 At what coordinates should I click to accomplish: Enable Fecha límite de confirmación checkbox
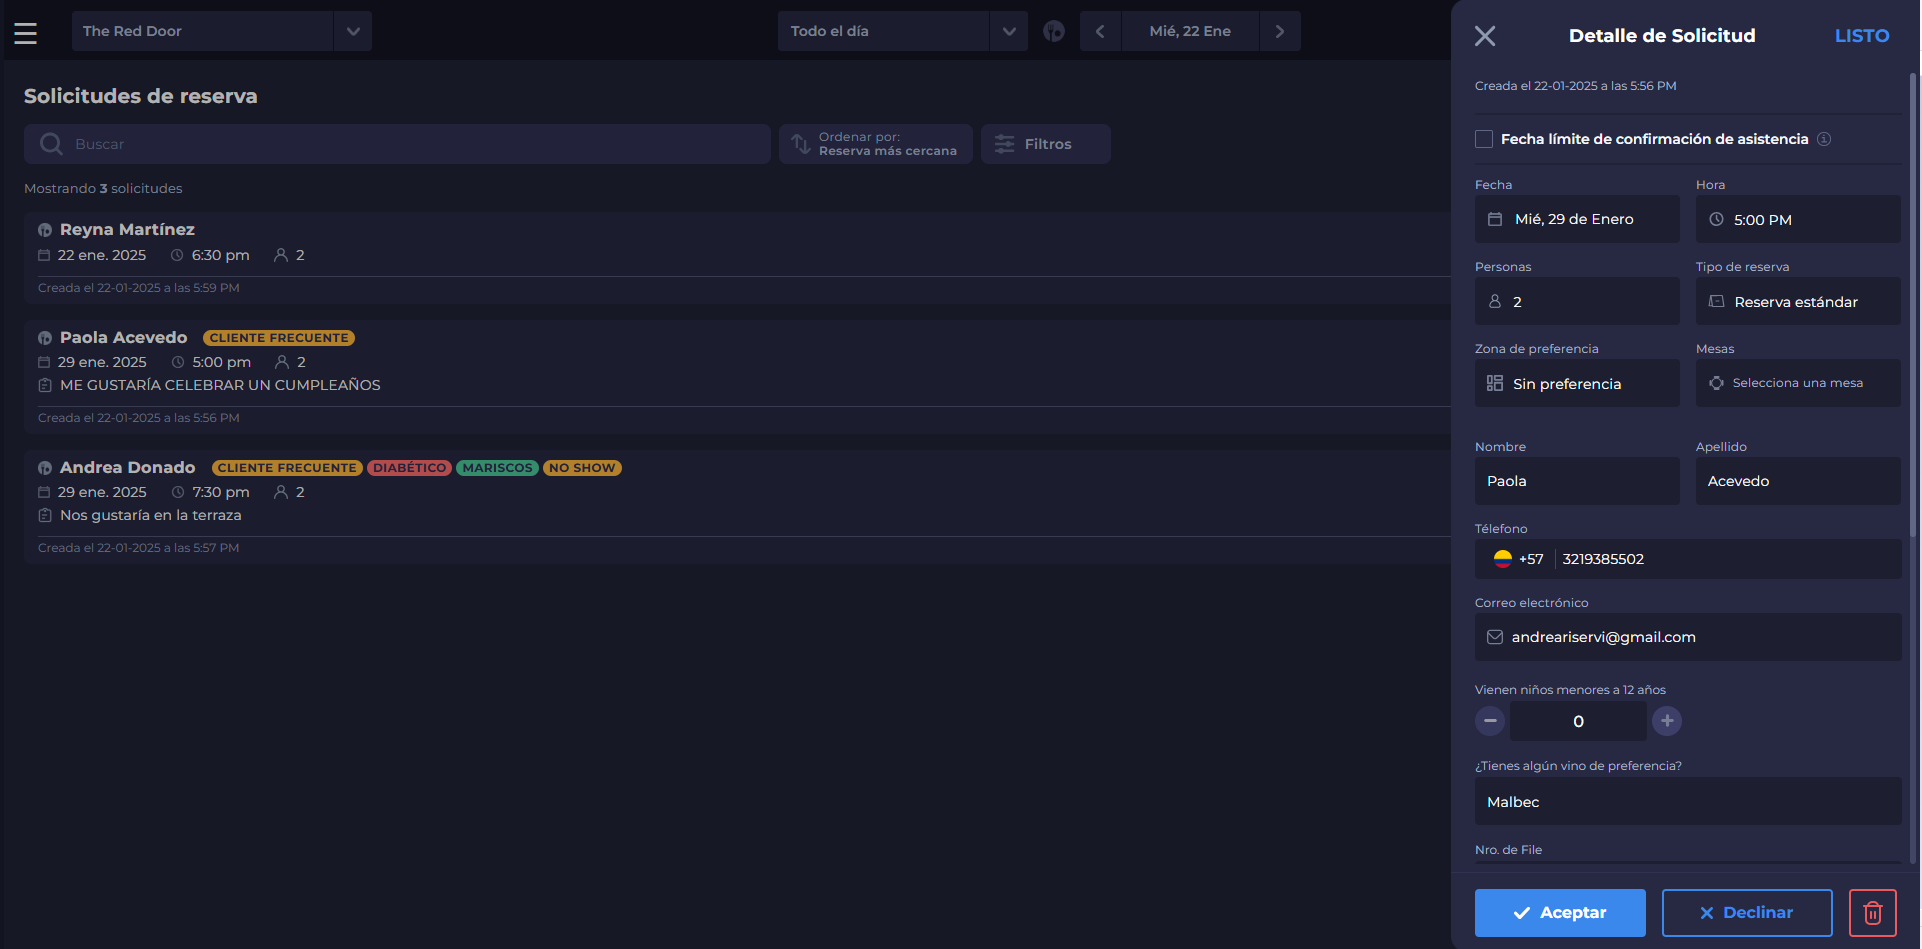(x=1484, y=139)
